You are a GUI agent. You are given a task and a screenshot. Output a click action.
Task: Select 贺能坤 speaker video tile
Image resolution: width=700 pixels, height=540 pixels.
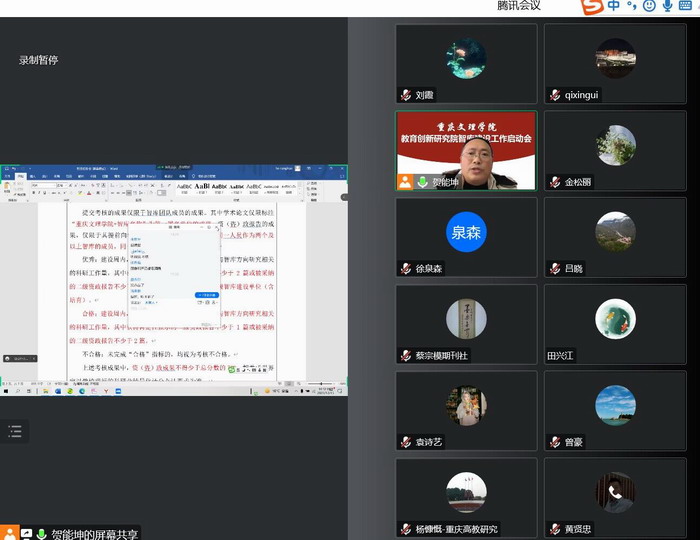(466, 151)
